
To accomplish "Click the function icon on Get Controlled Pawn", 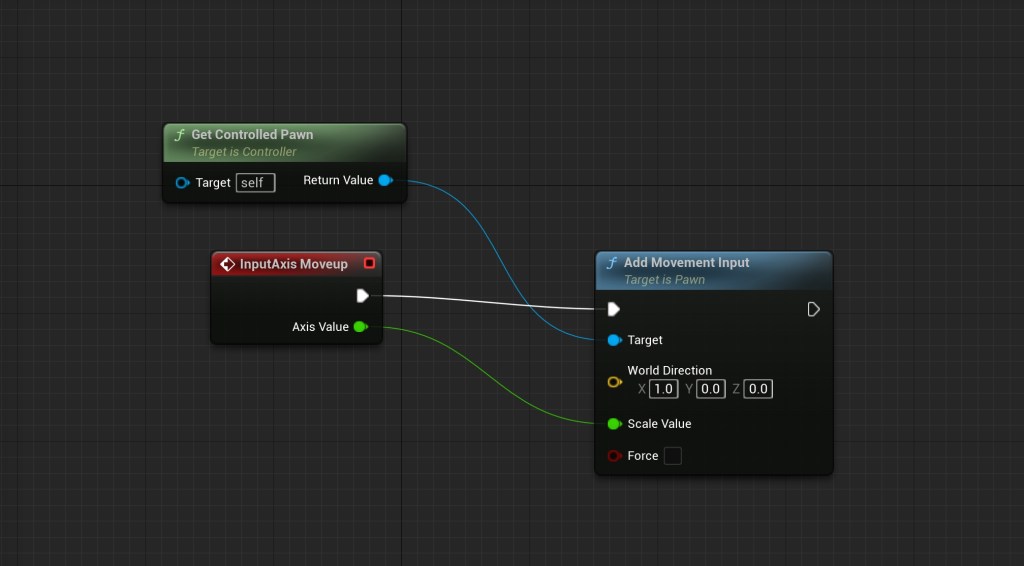I will pyautogui.click(x=179, y=135).
